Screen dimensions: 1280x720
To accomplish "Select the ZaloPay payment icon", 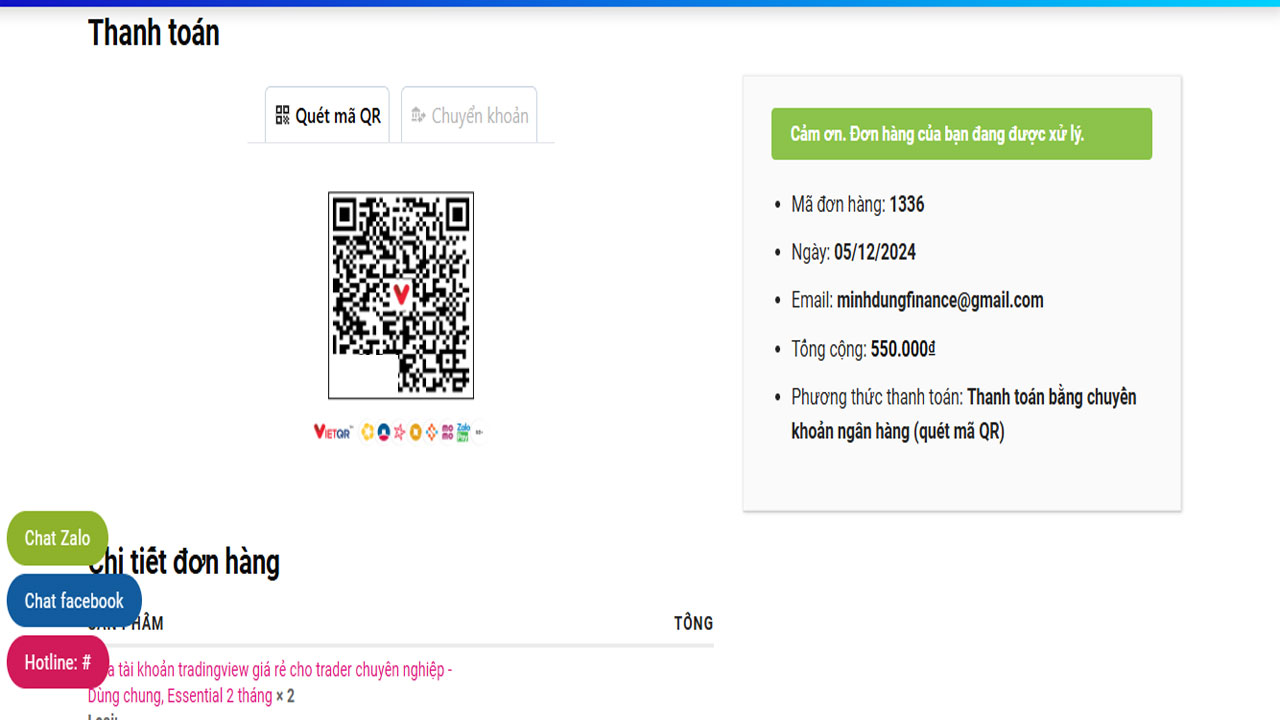I will (462, 432).
